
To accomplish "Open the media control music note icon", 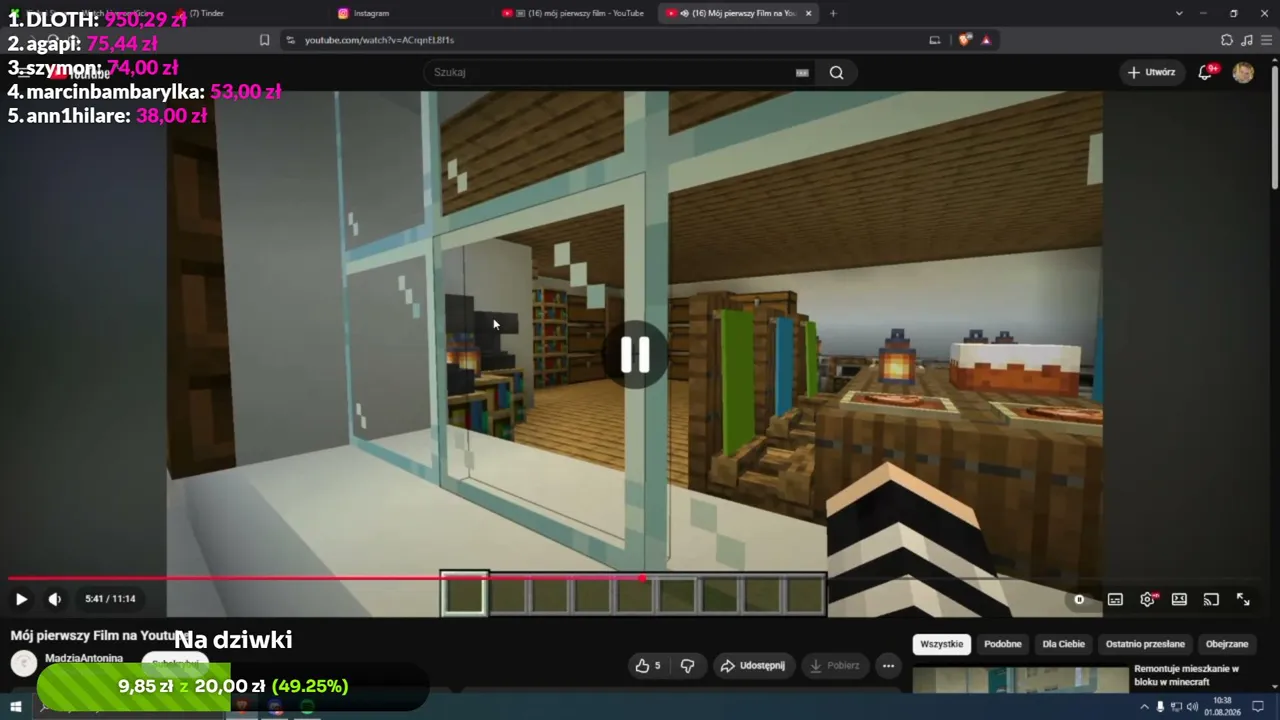I will (1247, 40).
